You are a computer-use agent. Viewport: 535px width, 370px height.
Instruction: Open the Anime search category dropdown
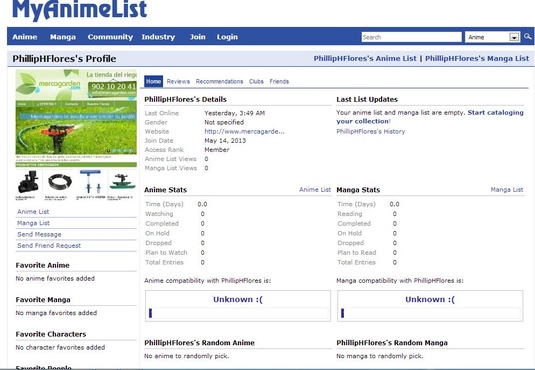click(492, 37)
